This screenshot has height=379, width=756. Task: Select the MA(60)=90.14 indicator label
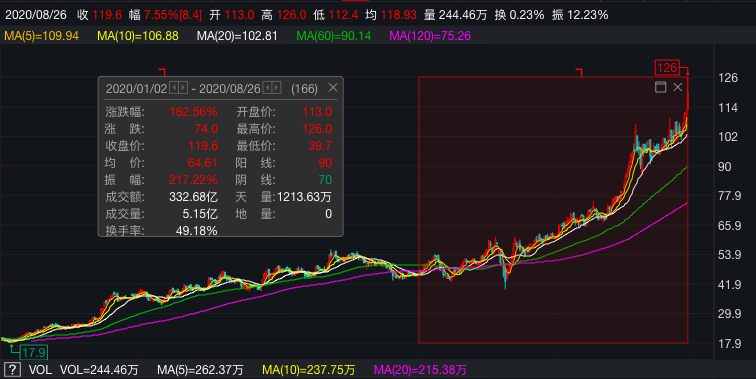(334, 36)
